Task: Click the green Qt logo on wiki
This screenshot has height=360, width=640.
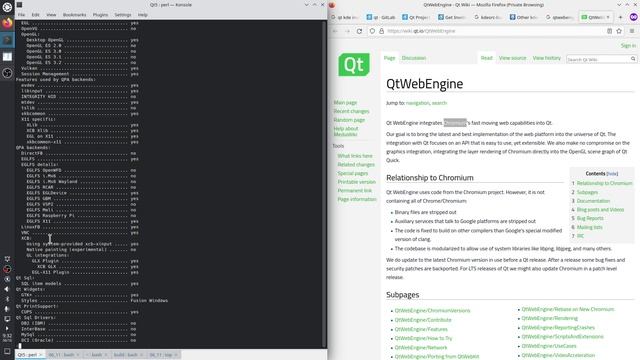Action: coord(354,64)
